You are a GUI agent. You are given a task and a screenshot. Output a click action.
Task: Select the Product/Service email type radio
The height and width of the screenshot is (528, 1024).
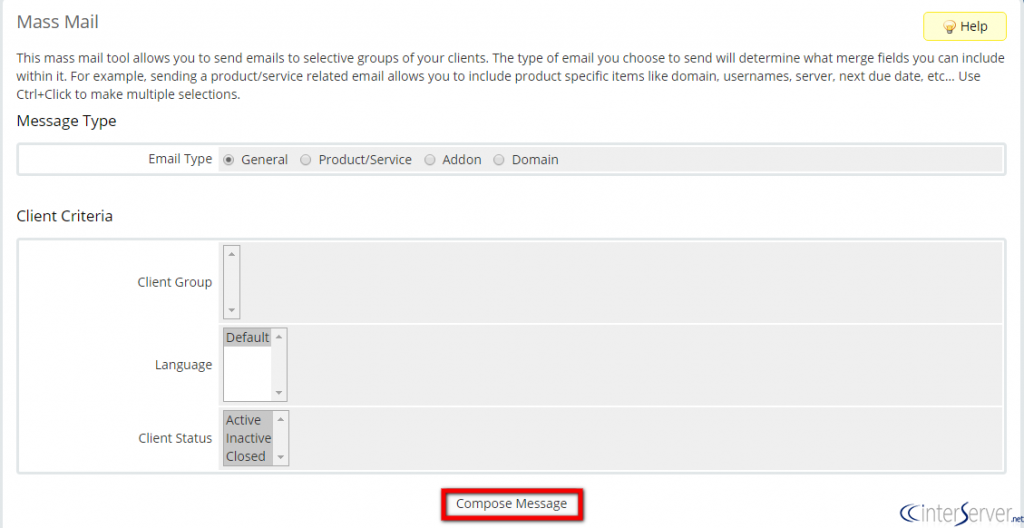pos(306,160)
